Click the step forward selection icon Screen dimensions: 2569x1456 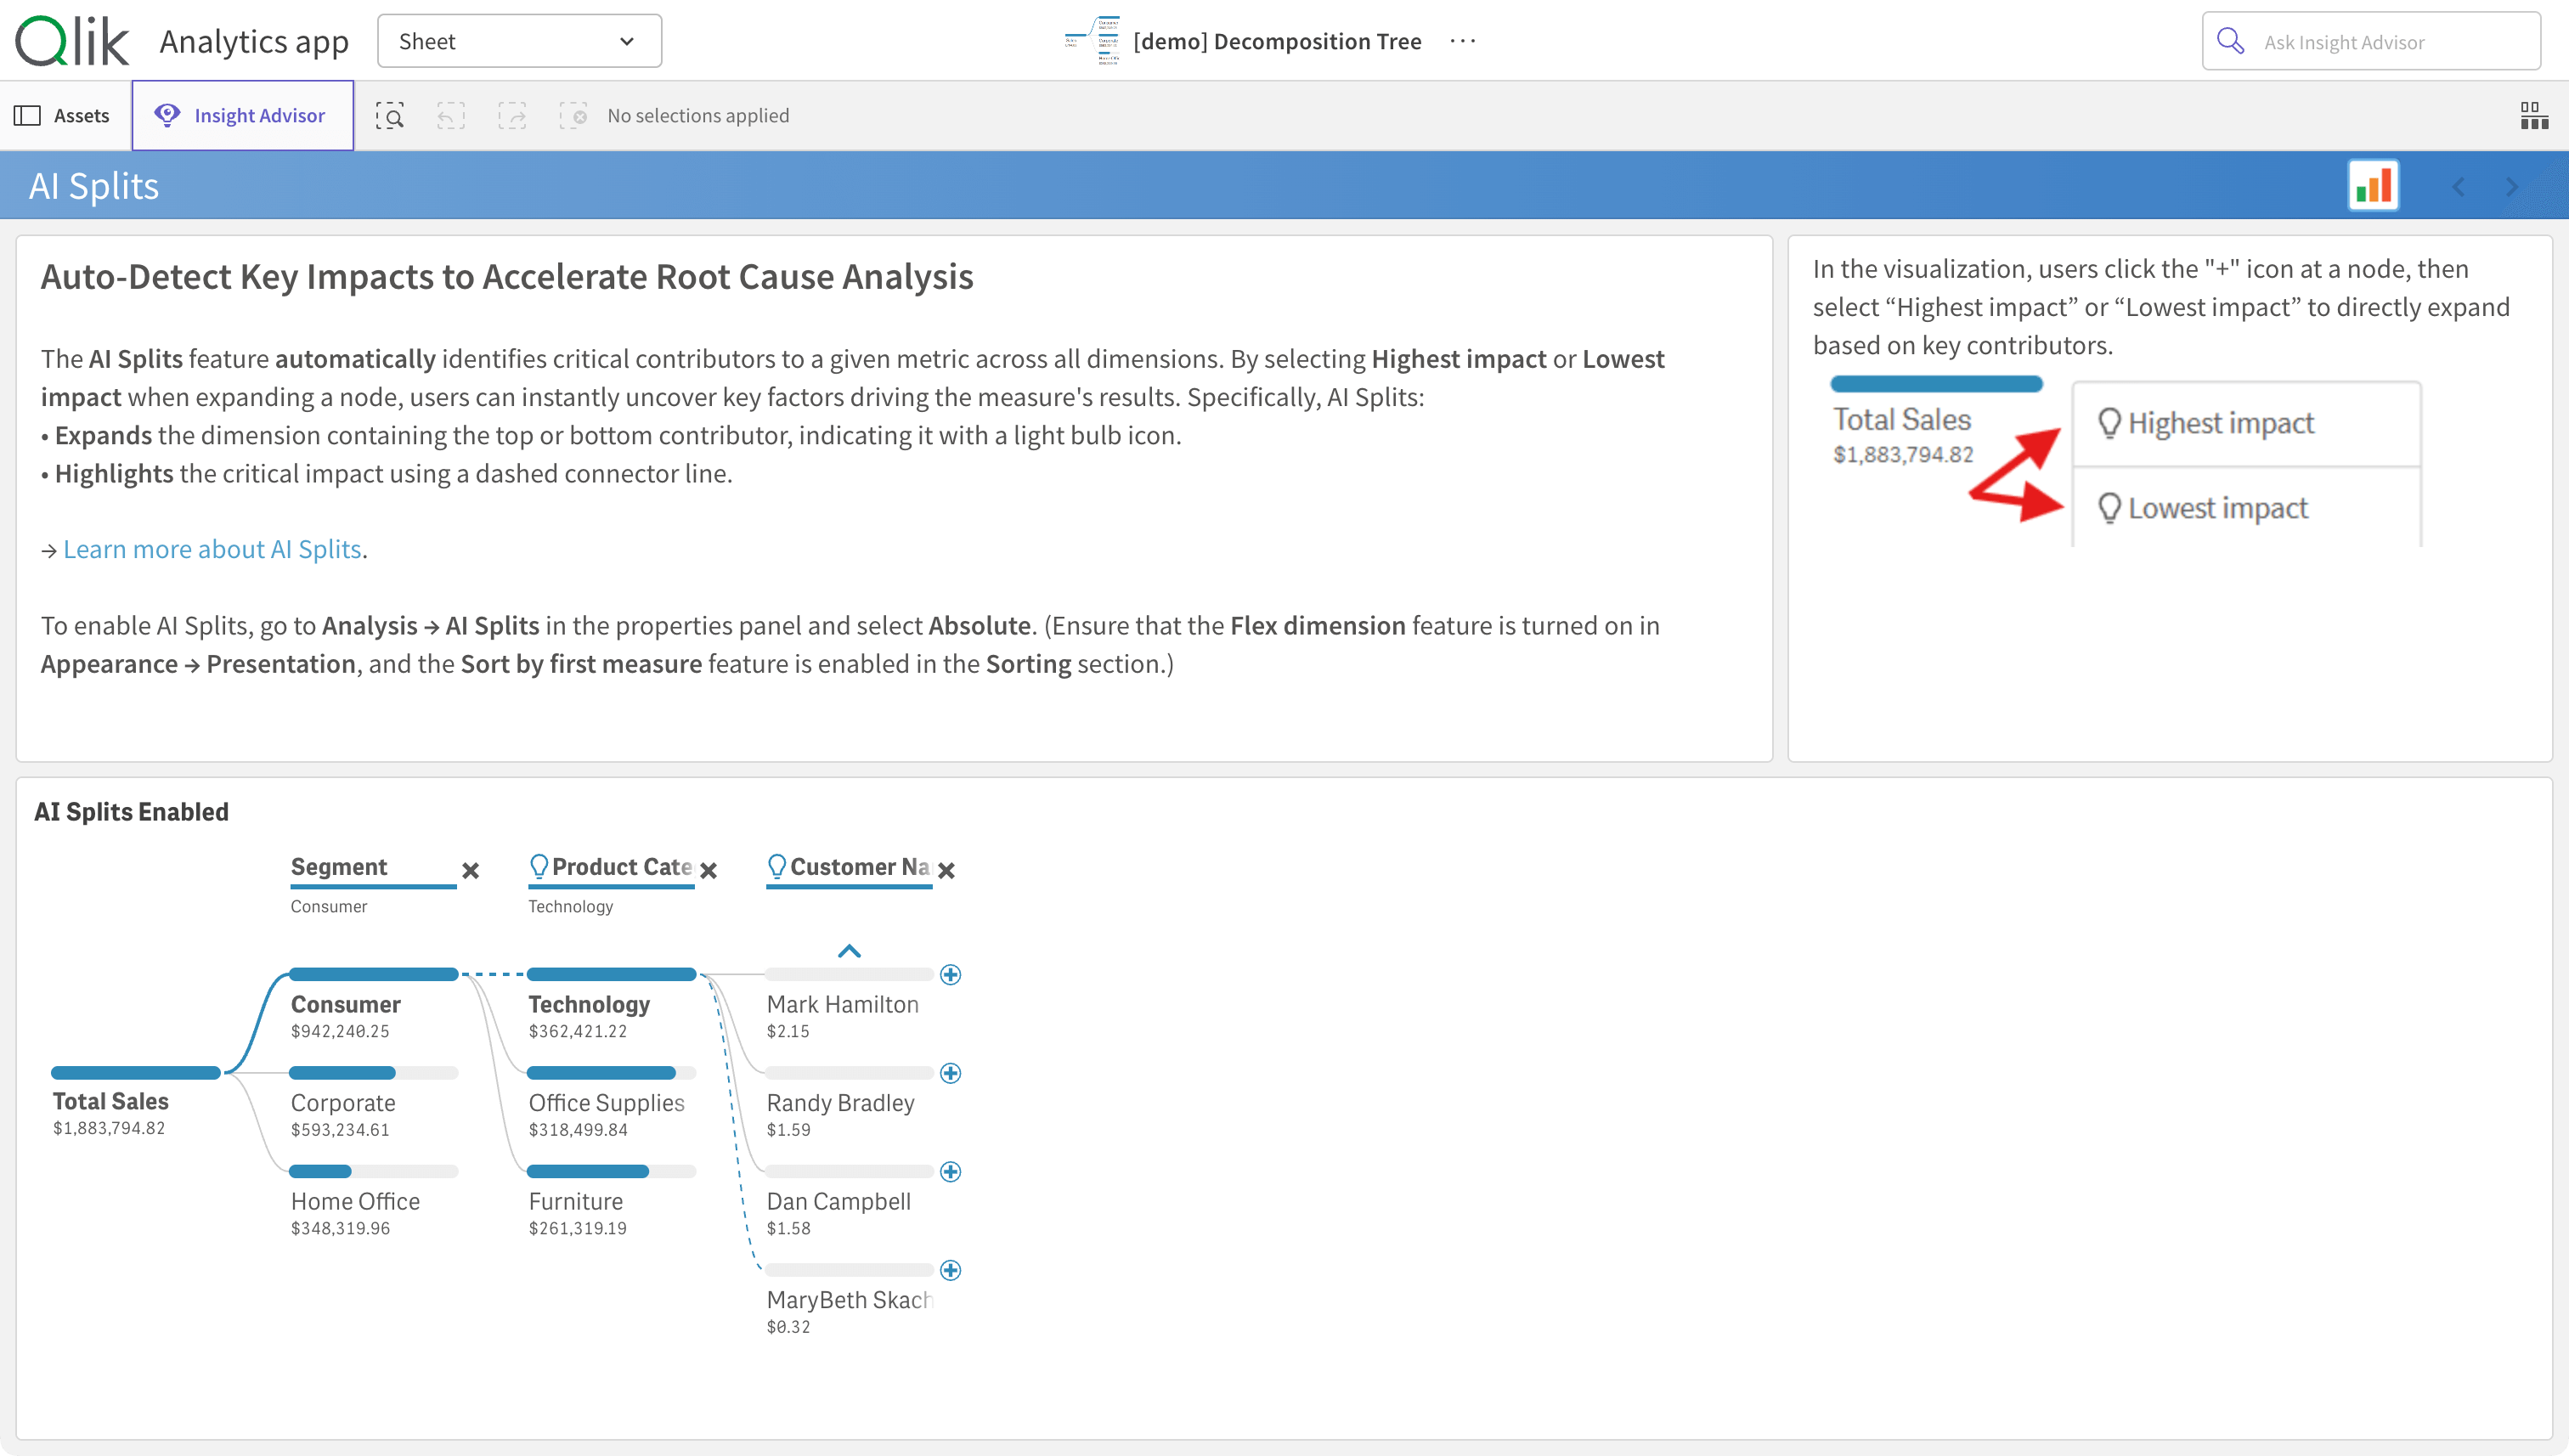coord(512,116)
